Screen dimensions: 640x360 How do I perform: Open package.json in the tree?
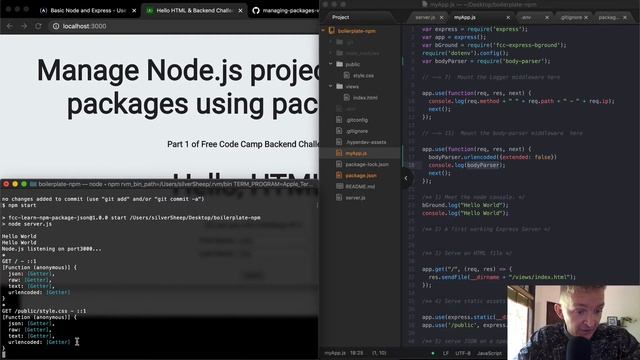click(x=361, y=176)
